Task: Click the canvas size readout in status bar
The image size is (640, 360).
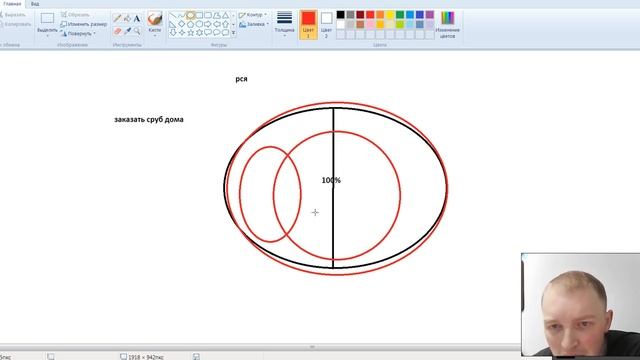Action: (x=142, y=357)
